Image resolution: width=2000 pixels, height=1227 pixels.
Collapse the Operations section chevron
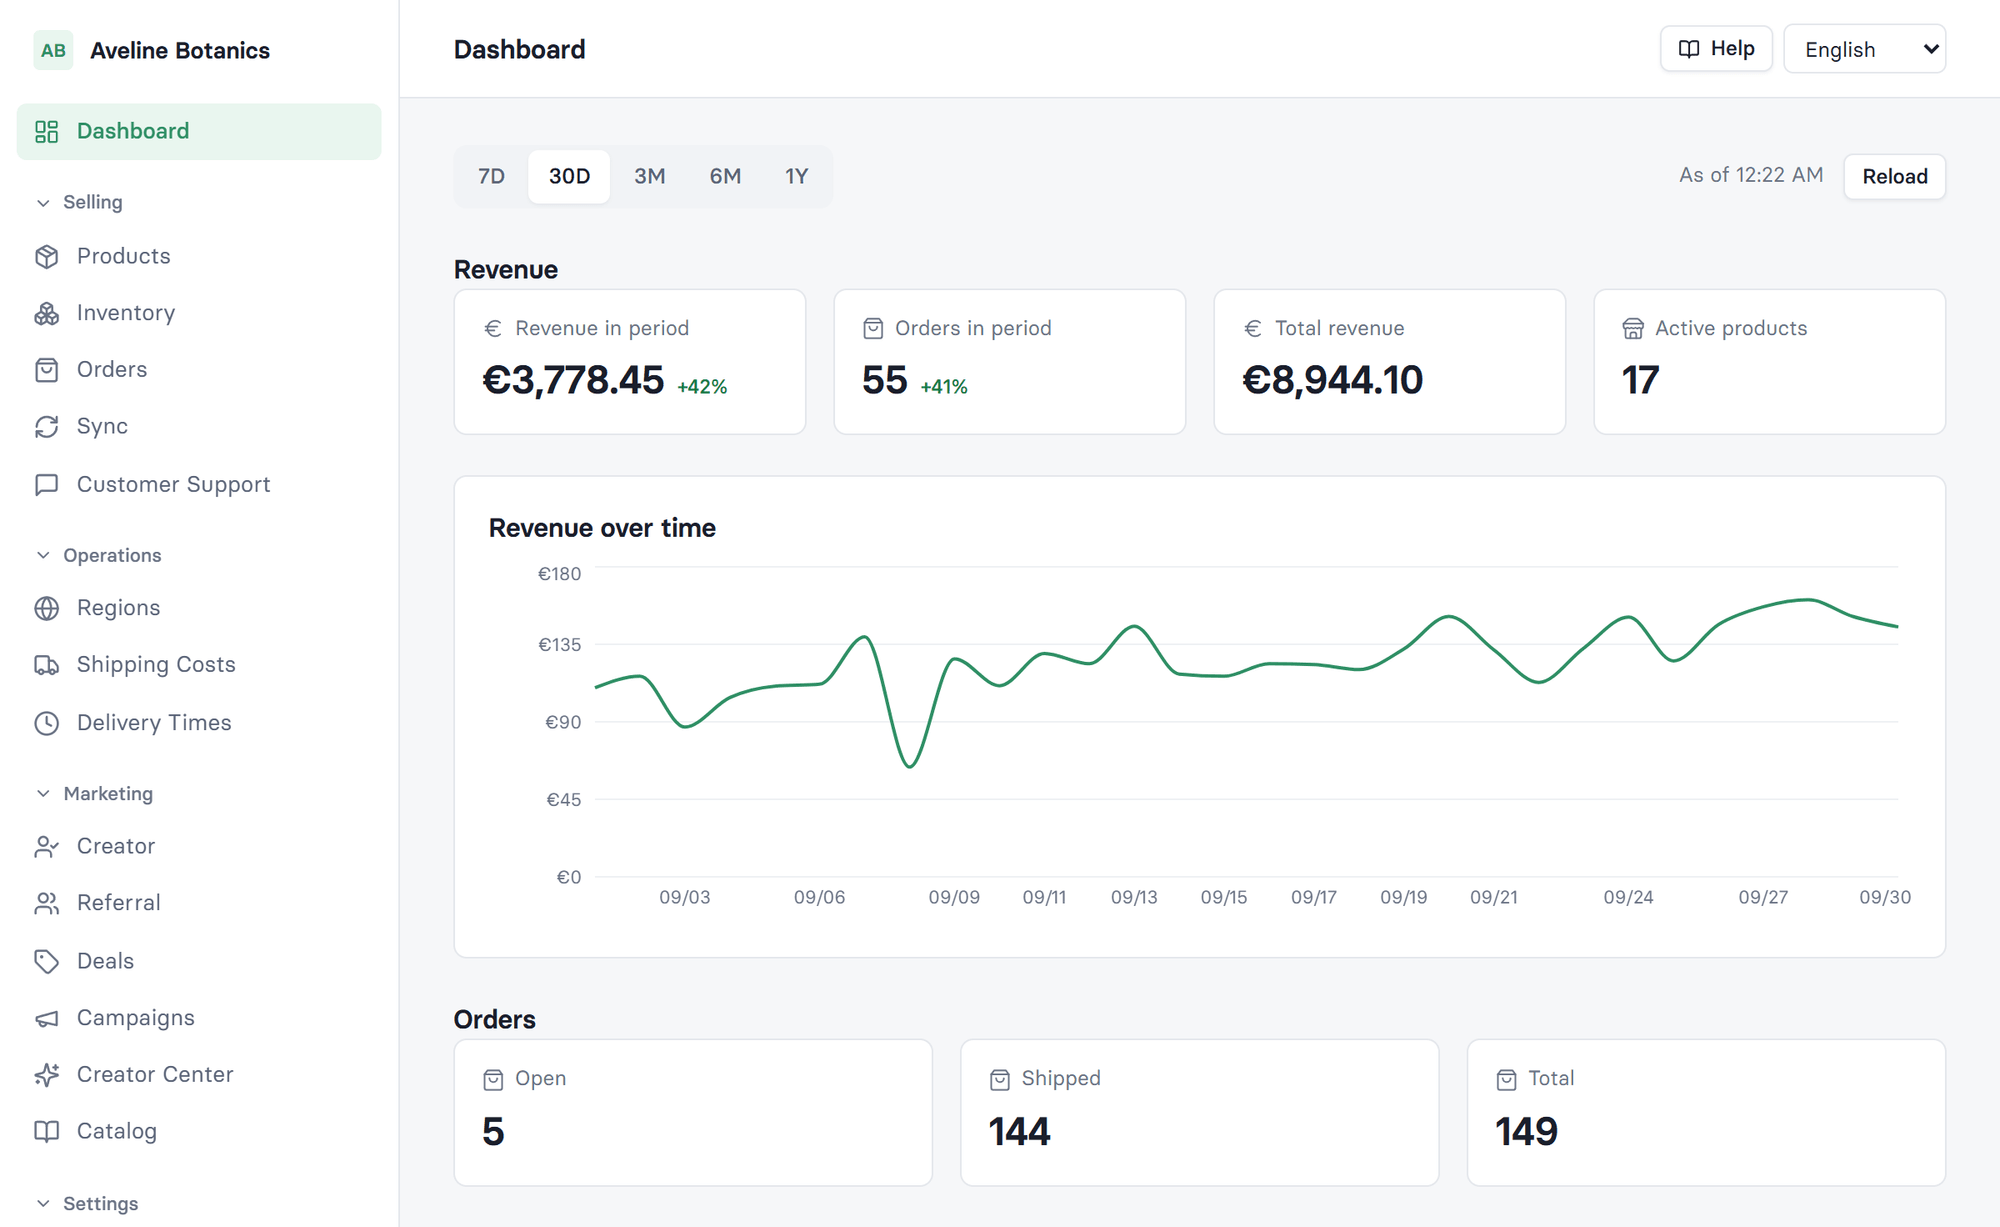pyautogui.click(x=43, y=555)
